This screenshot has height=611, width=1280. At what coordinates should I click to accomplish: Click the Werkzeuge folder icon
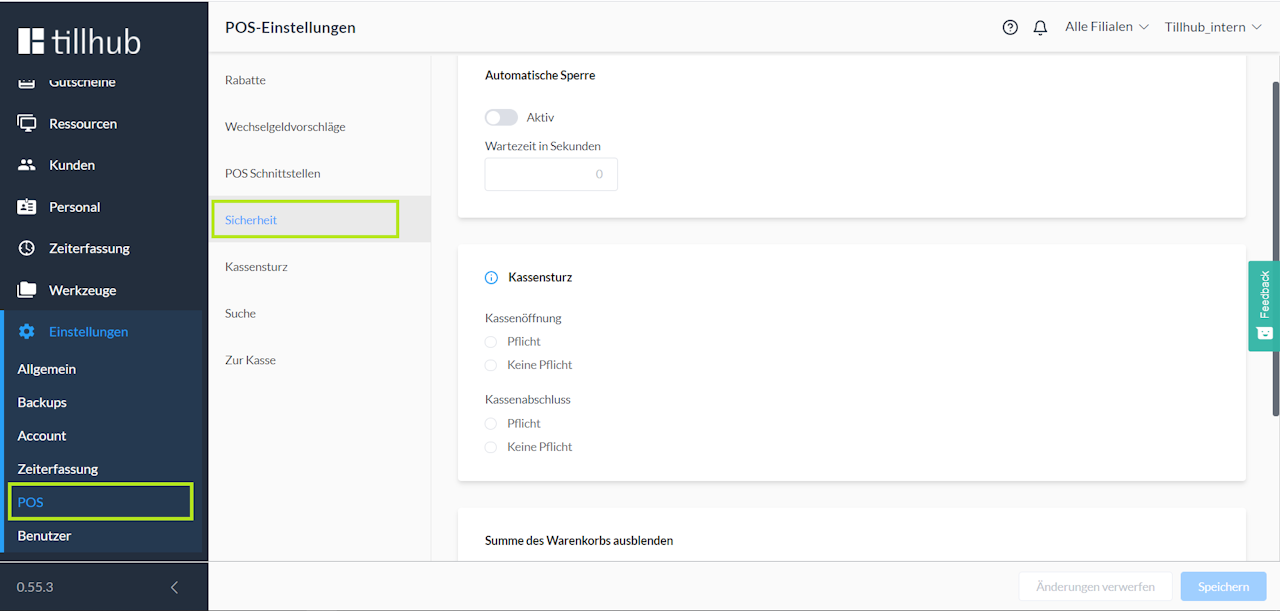[x=27, y=290]
